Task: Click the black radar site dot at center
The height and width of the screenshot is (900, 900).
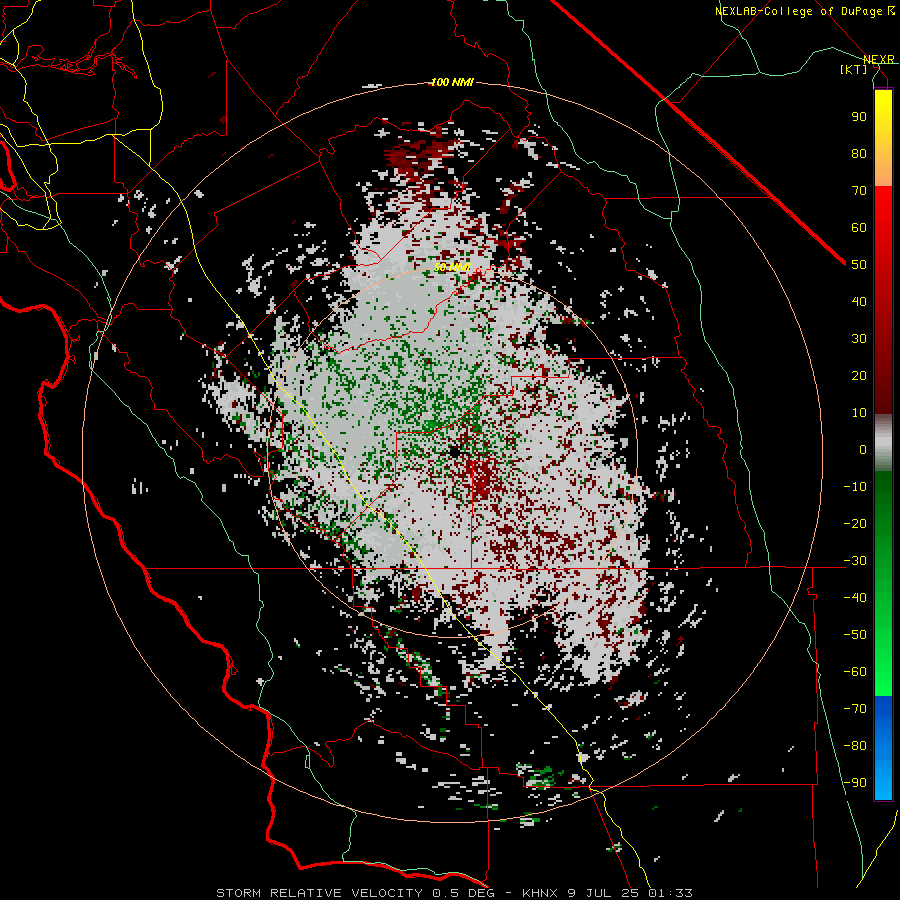Action: pyautogui.click(x=455, y=452)
